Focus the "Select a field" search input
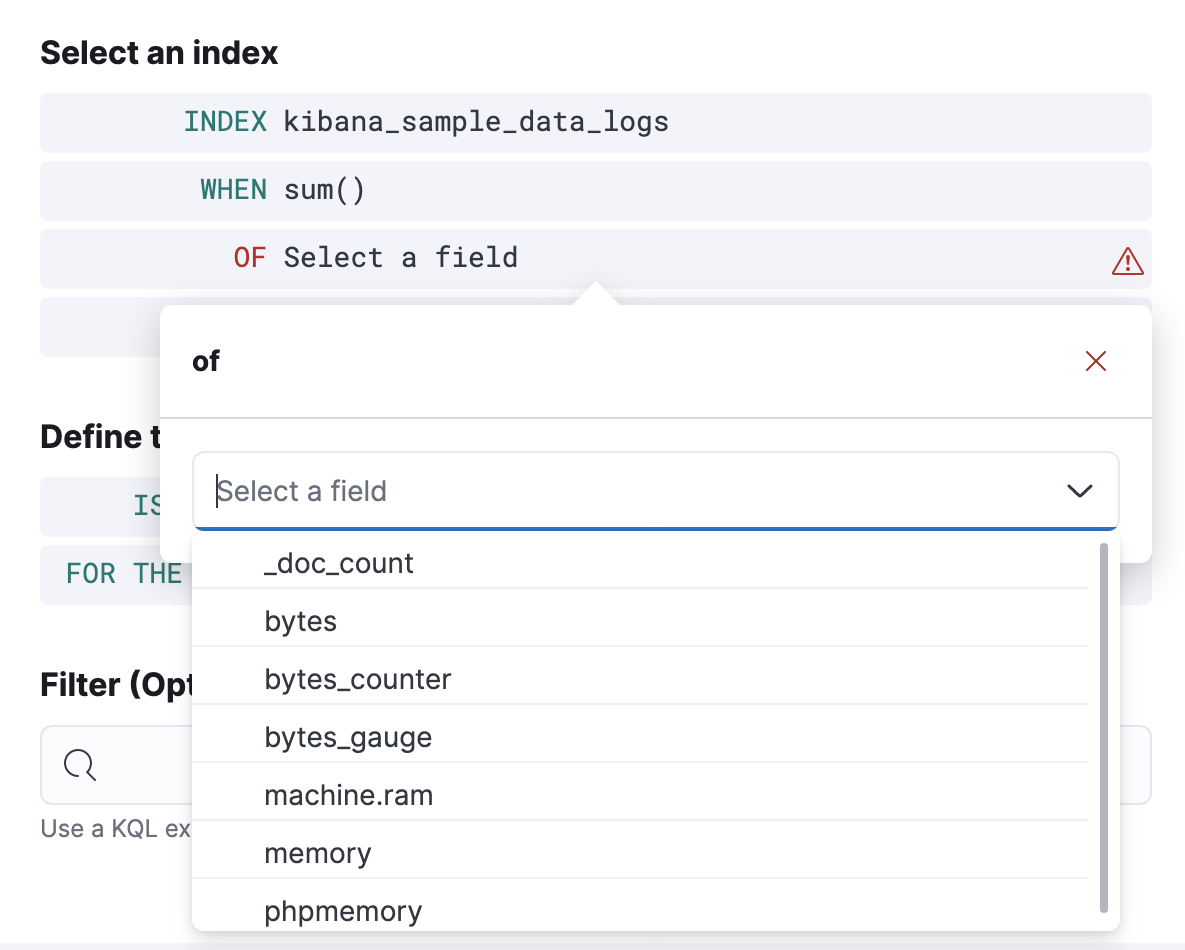 click(x=620, y=491)
